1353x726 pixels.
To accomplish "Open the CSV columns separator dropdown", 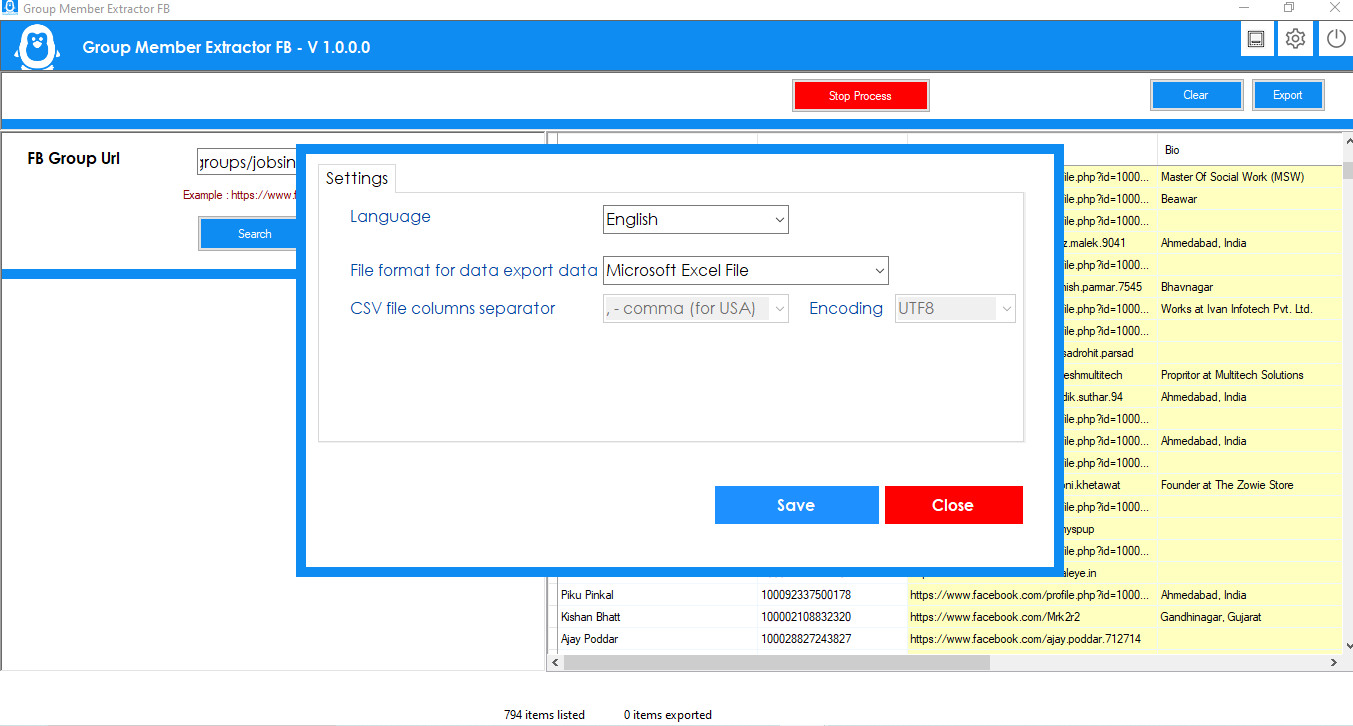I will 696,308.
